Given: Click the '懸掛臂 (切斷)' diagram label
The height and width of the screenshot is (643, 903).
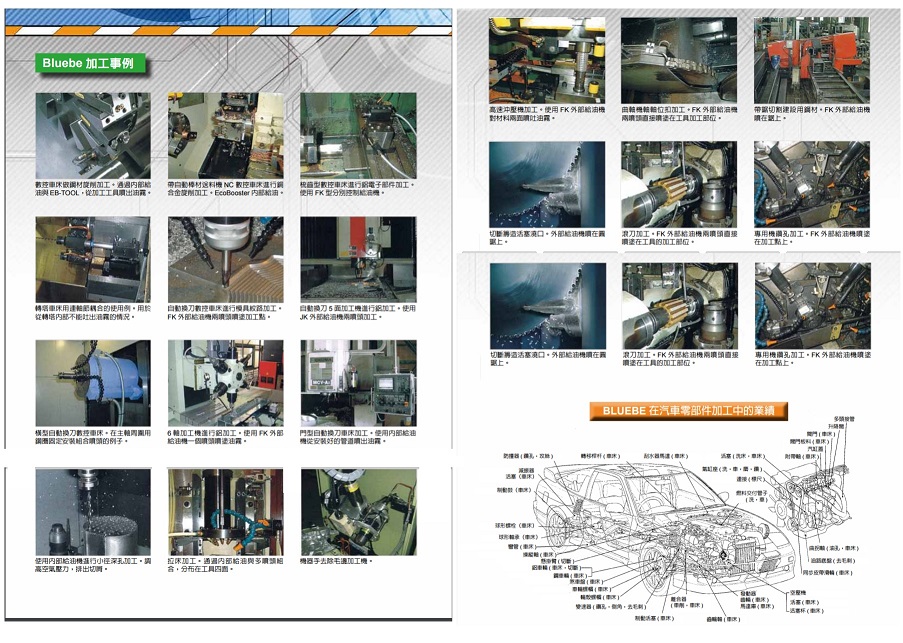Looking at the screenshot, I should [x=556, y=561].
